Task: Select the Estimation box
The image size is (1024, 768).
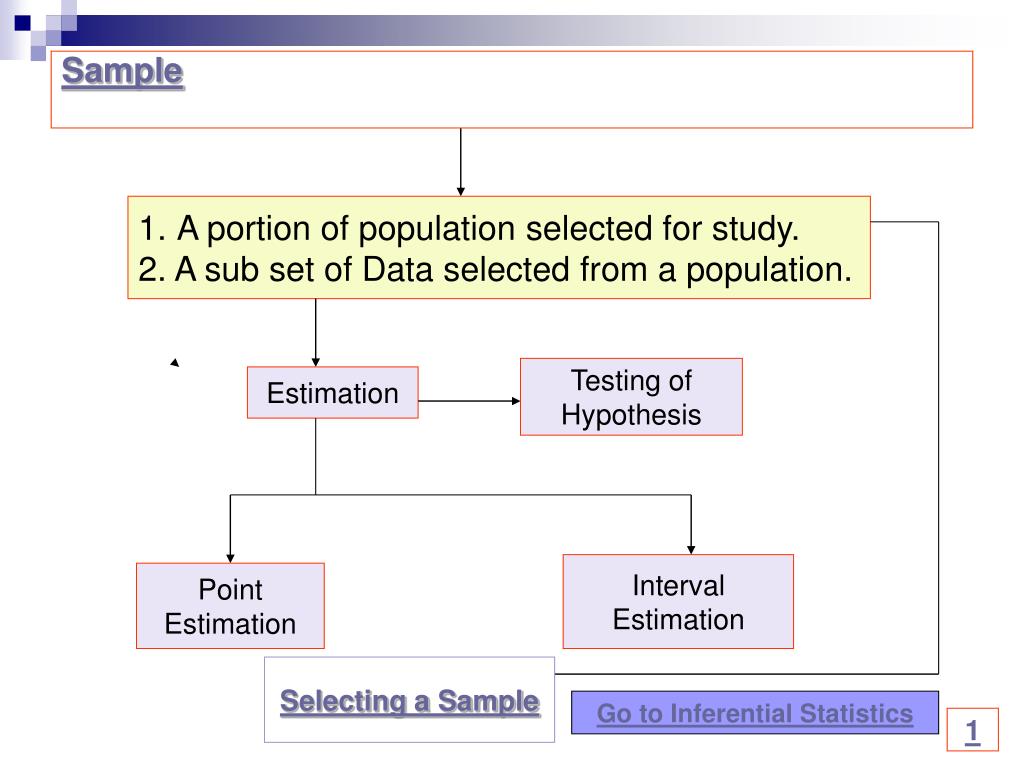Action: point(332,393)
